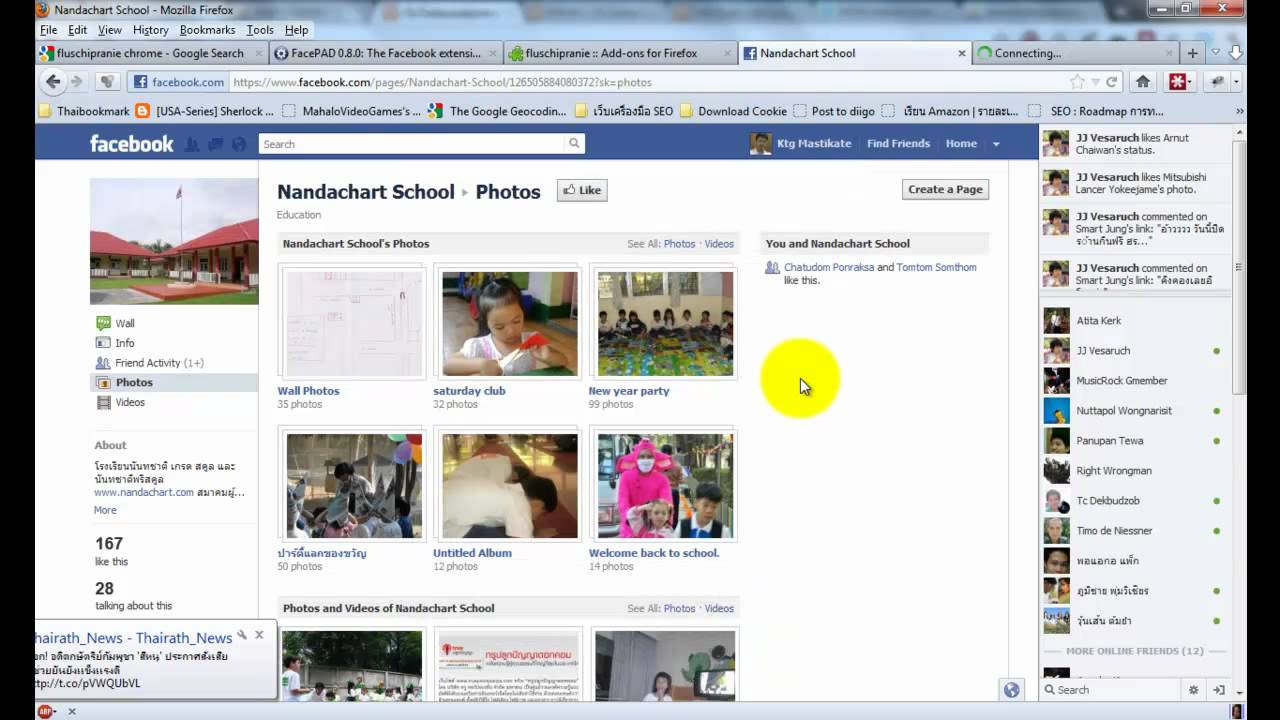Go back with the browser back arrow
The width and height of the screenshot is (1280, 720).
(53, 82)
